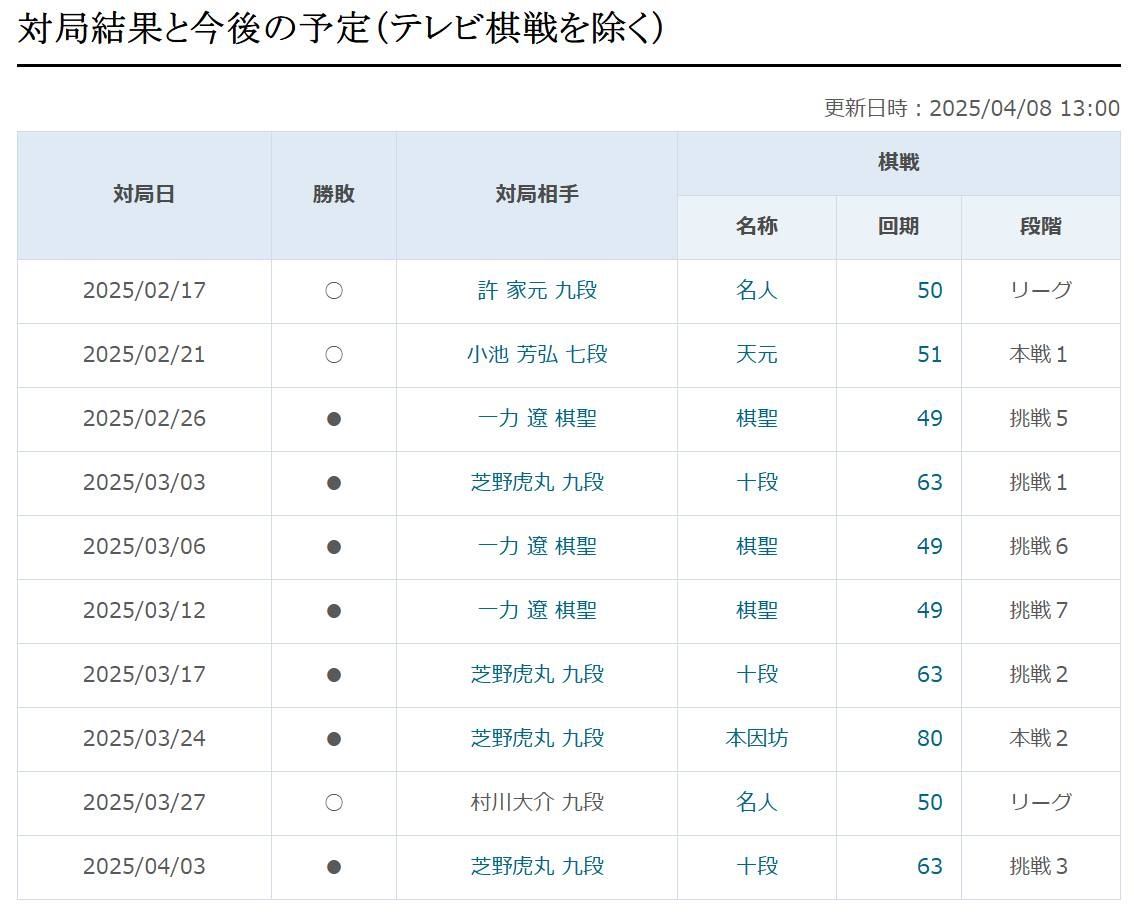Click round 50 in the 2025/03/27 row
Image resolution: width=1134 pixels, height=916 pixels.
(x=929, y=803)
